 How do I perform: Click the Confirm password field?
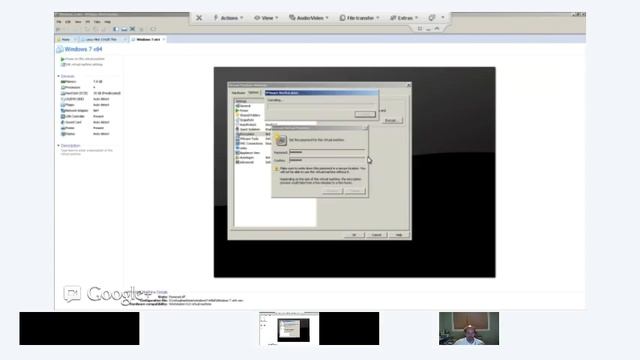tap(327, 160)
